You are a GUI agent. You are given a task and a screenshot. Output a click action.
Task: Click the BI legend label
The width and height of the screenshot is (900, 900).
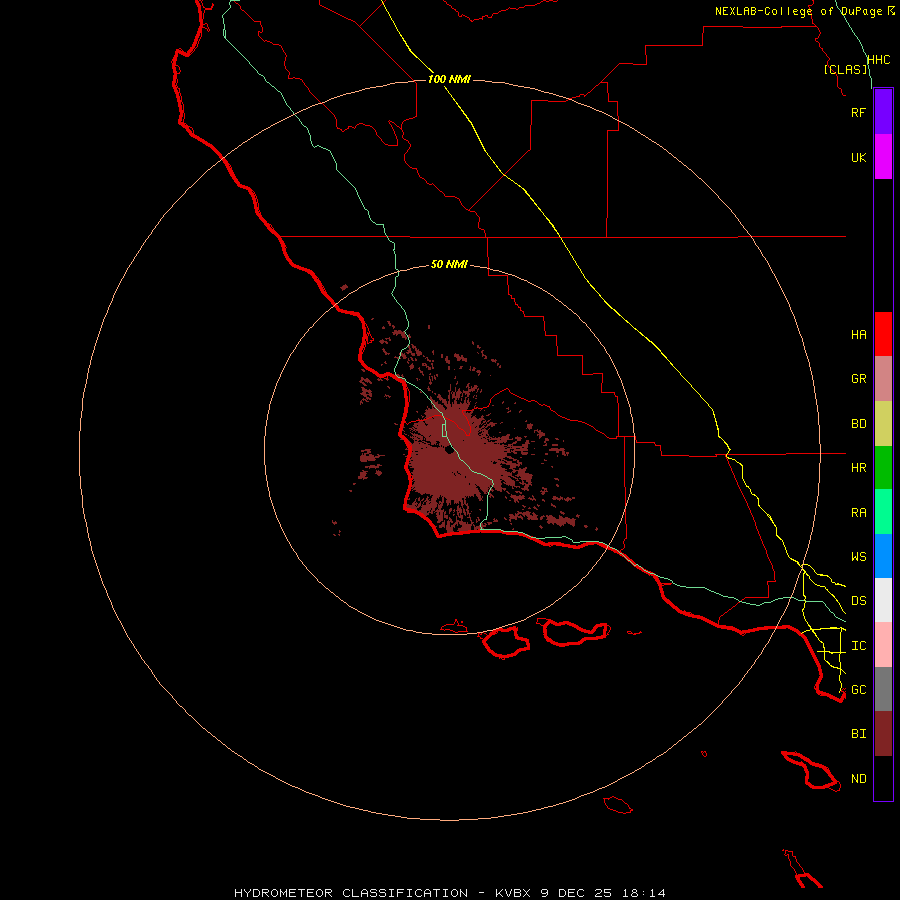[858, 734]
